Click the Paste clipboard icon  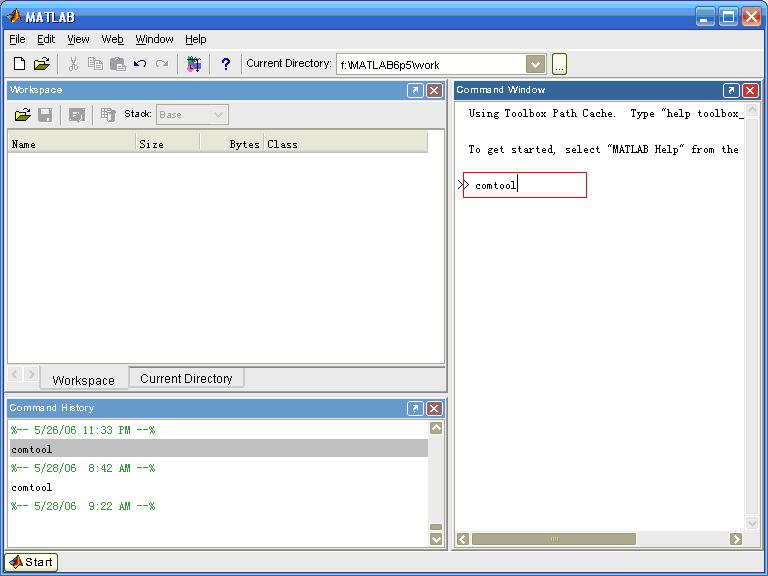(118, 64)
